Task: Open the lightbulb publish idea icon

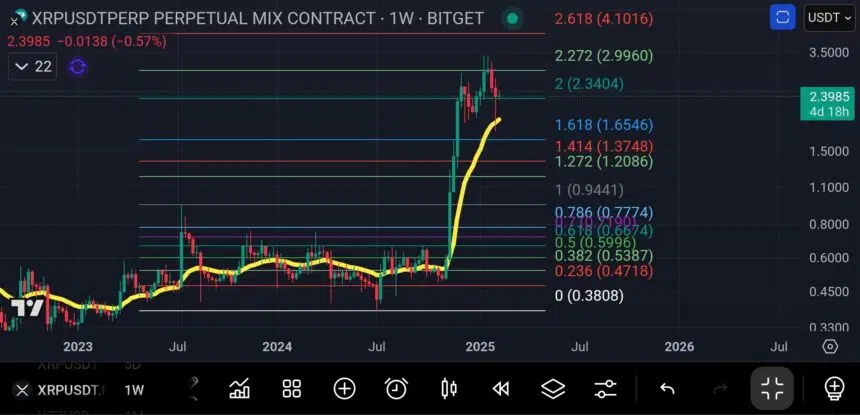Action: (x=834, y=389)
